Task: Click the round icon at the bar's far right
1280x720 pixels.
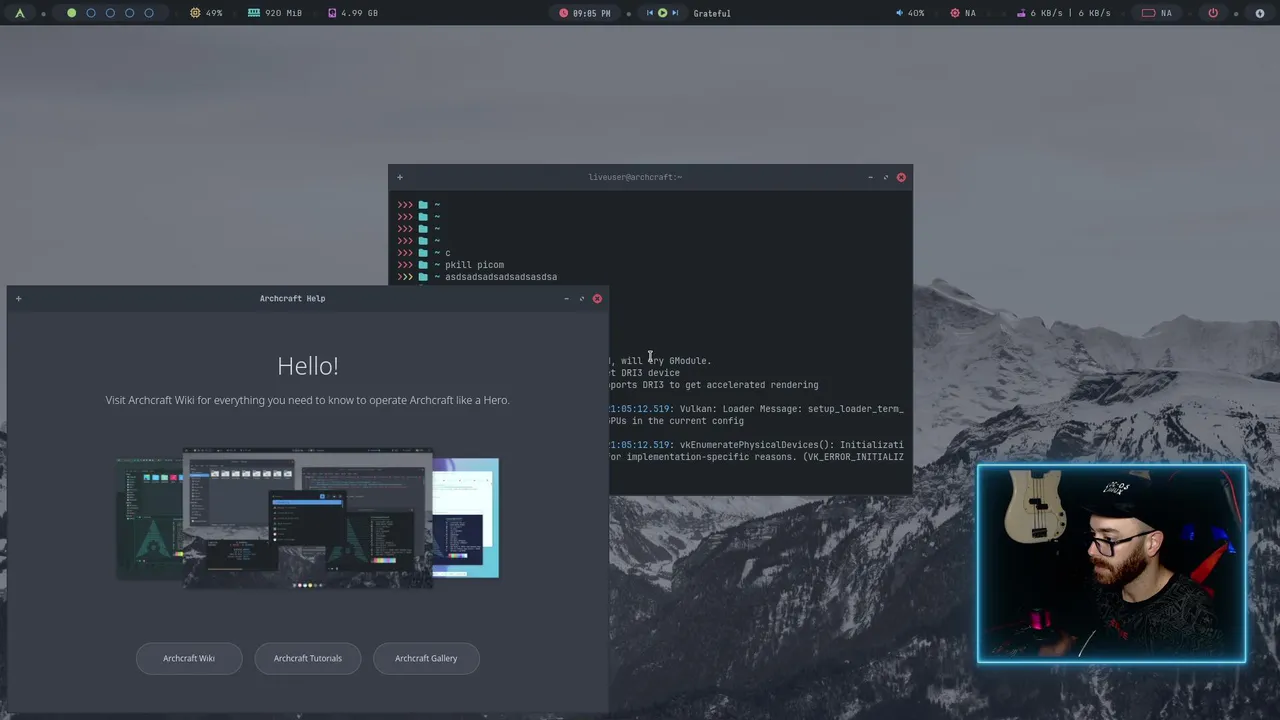Action: coord(1260,13)
